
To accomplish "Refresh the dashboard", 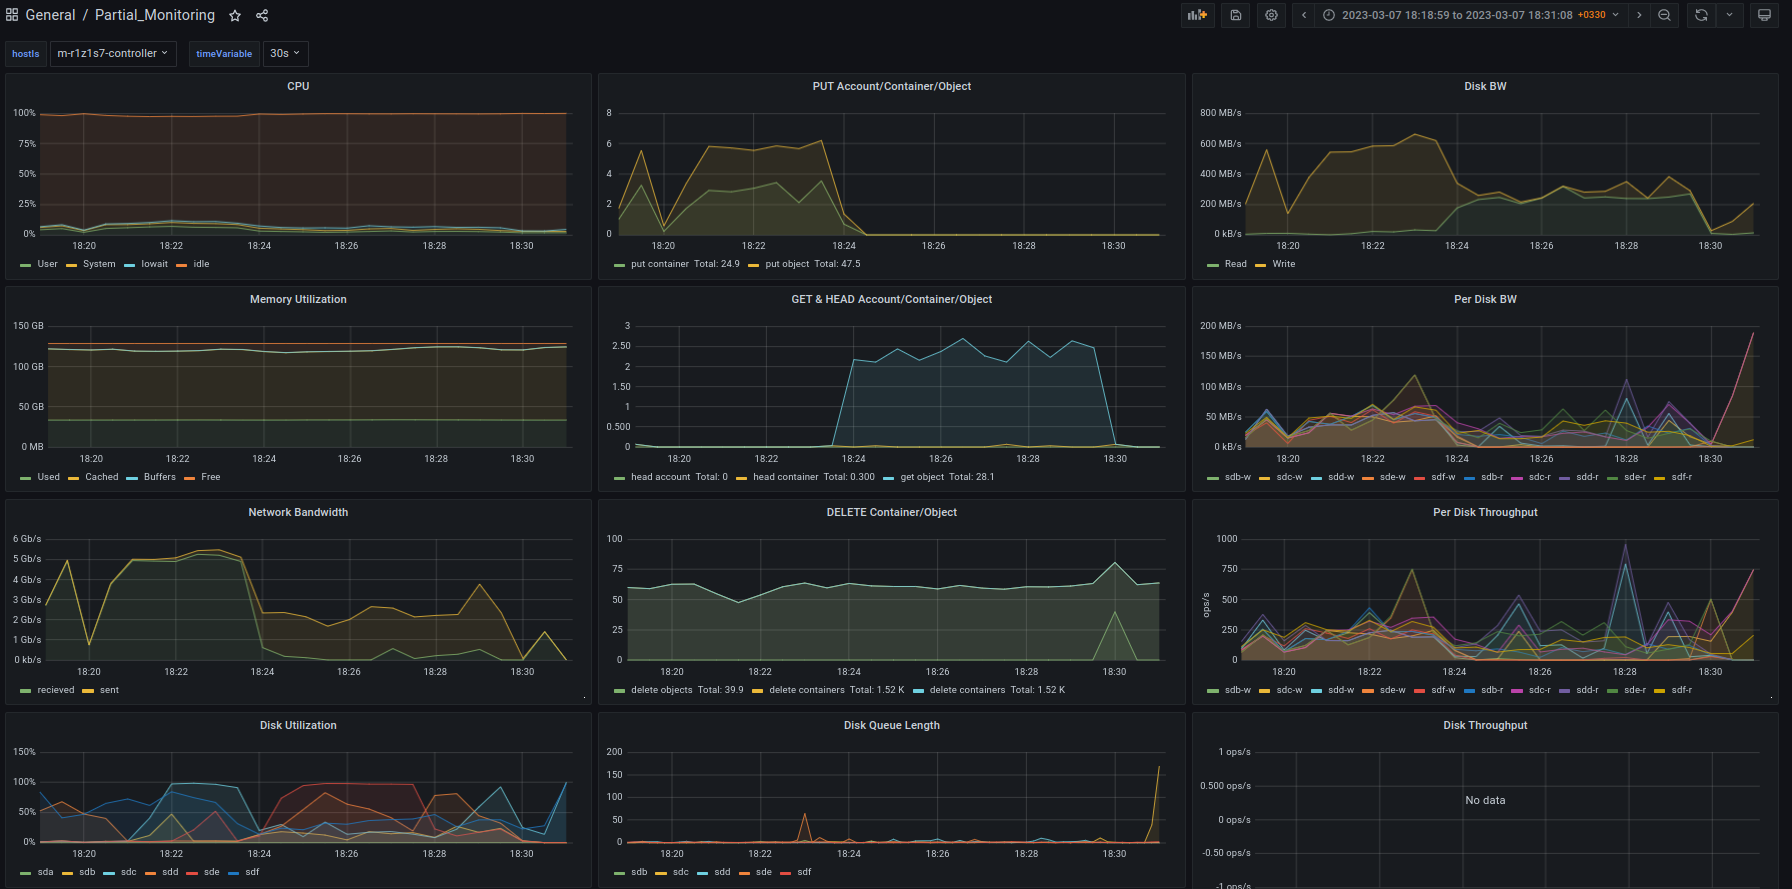I will [x=1701, y=15].
